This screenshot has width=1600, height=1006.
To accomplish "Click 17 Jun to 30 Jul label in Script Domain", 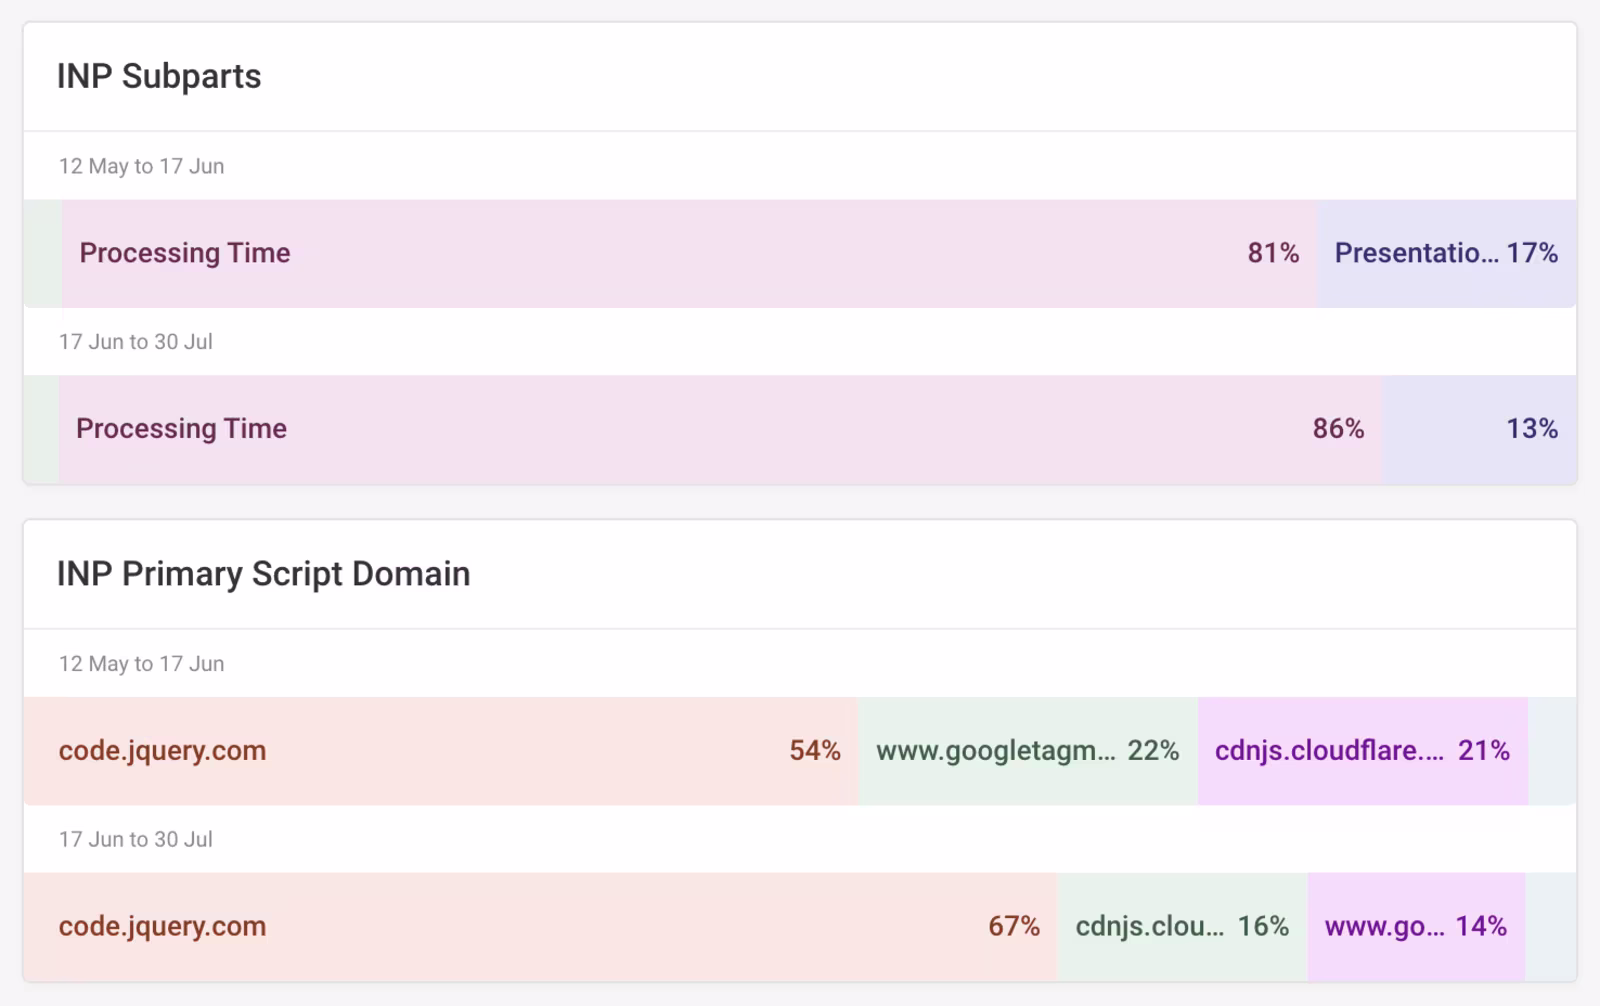I will (135, 840).
